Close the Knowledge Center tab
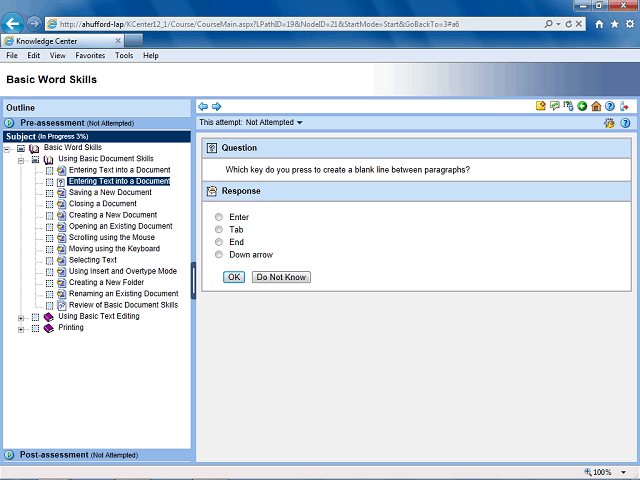 coord(118,40)
